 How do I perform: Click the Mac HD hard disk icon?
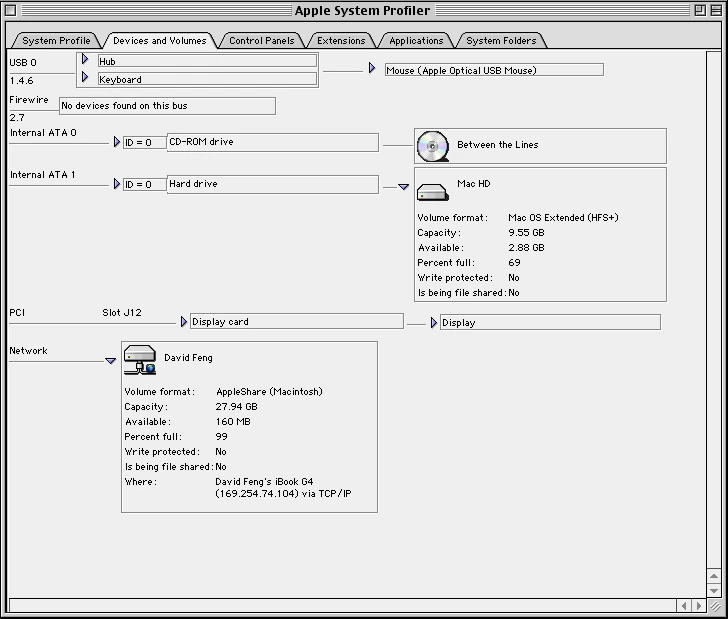[433, 192]
